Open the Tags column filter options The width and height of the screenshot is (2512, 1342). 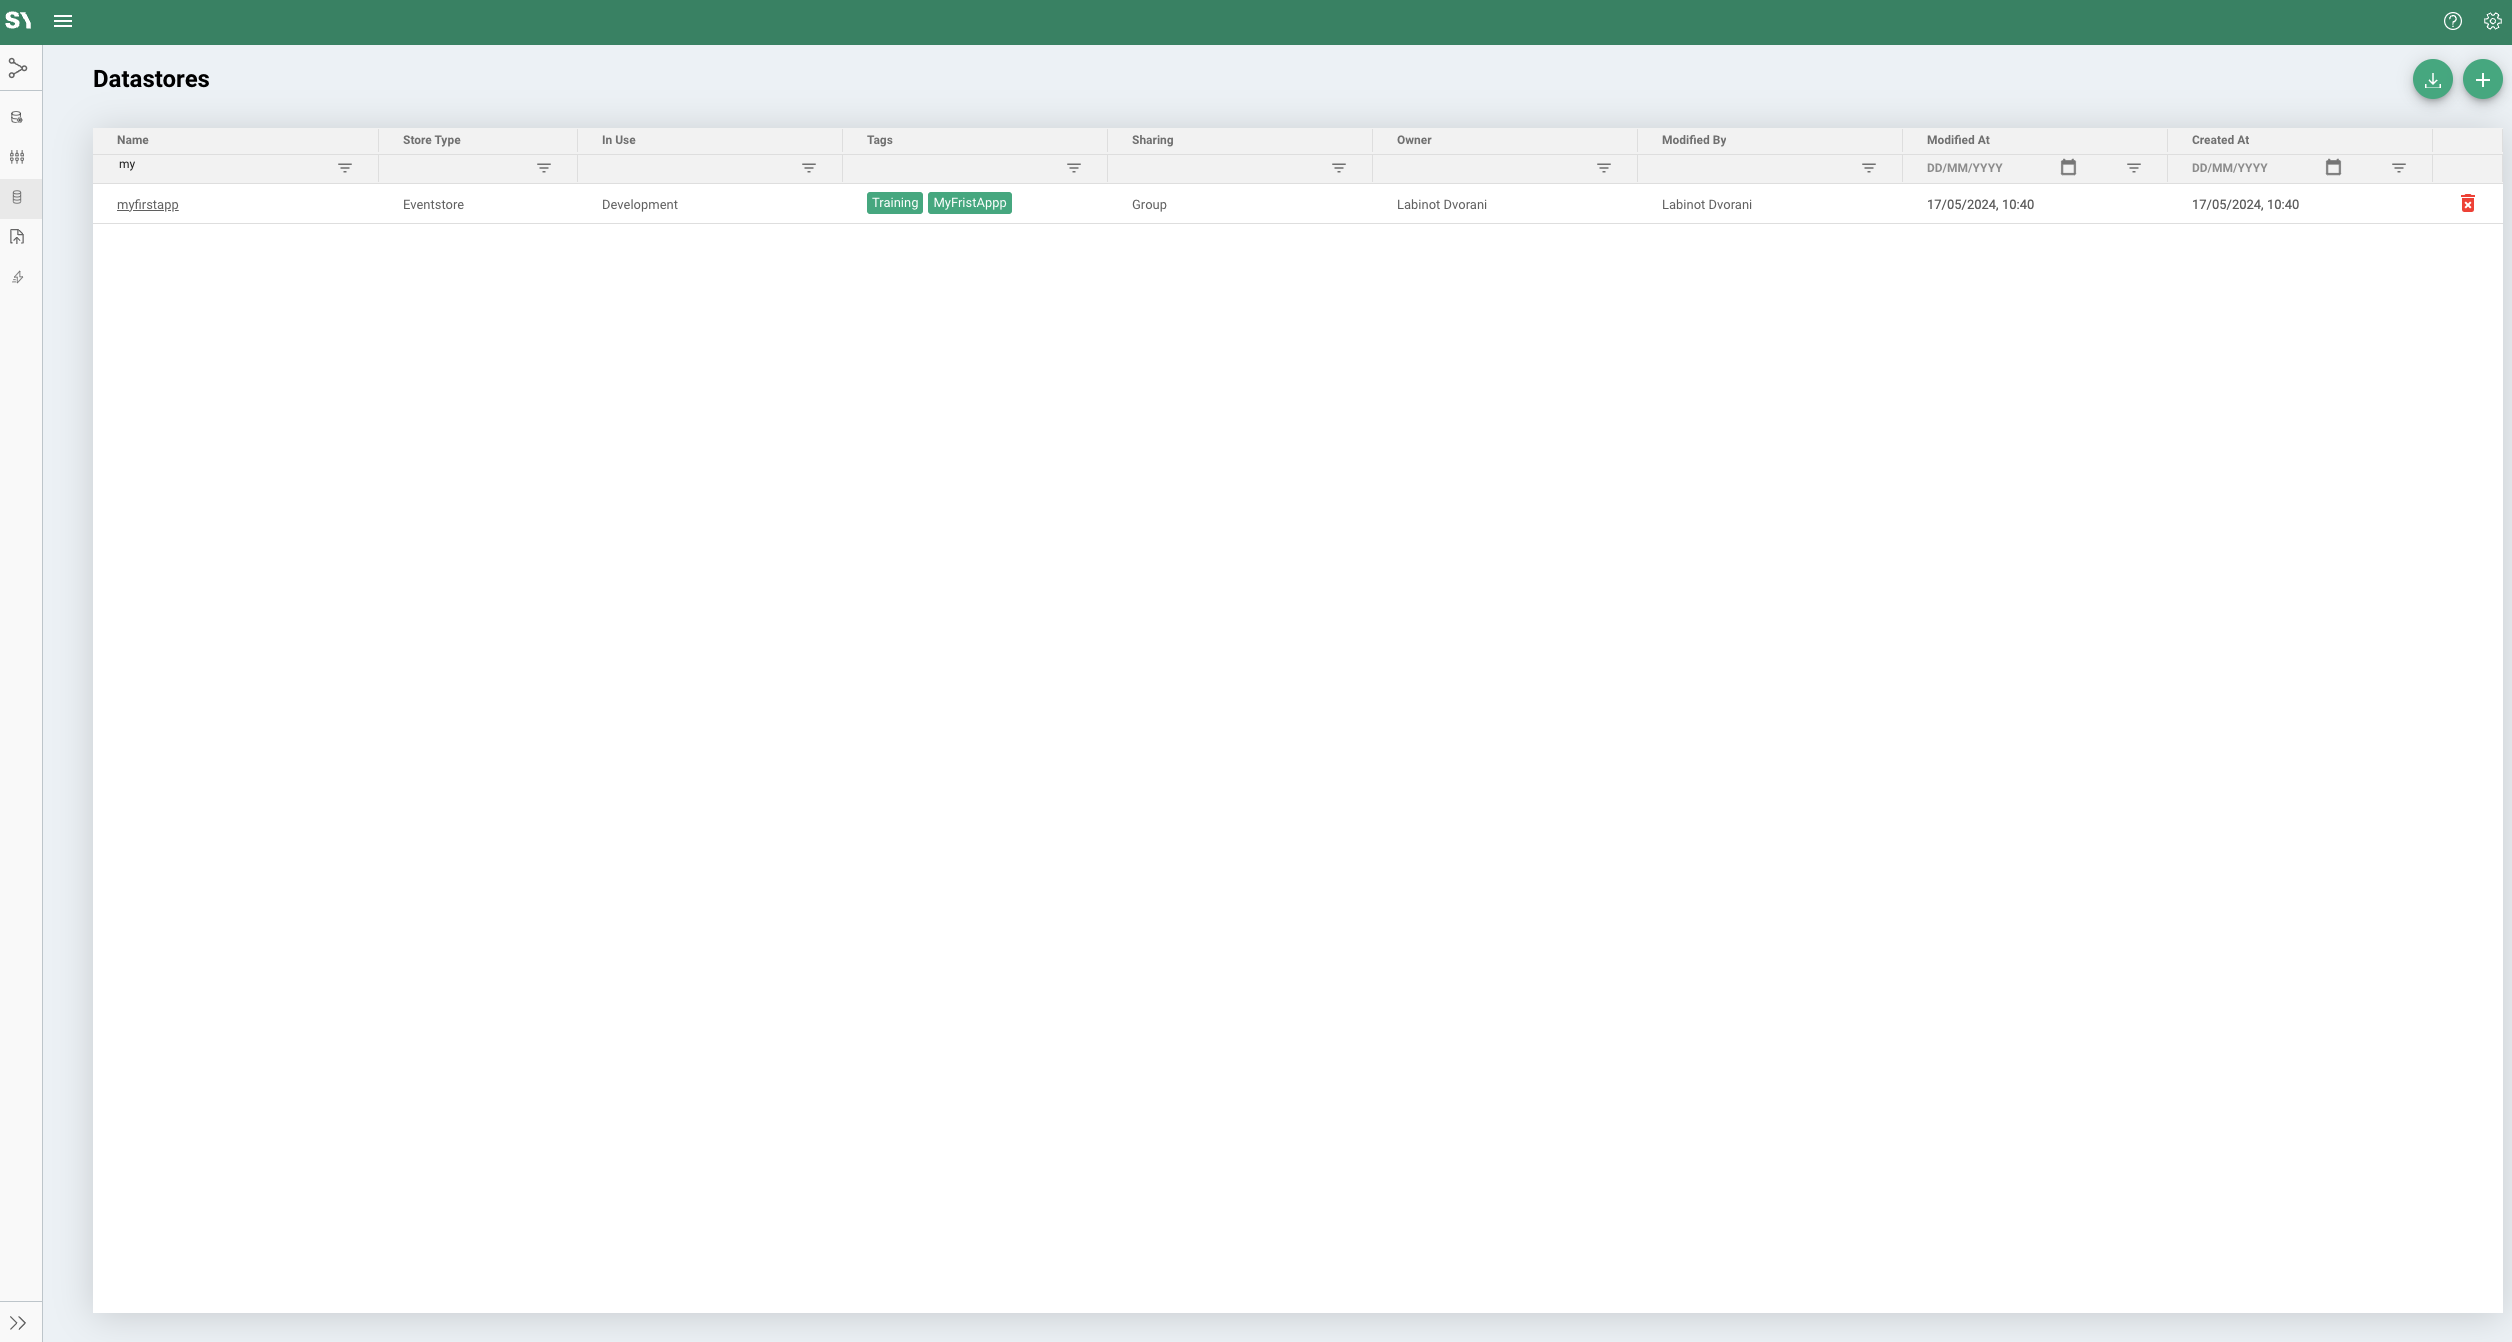(1073, 168)
